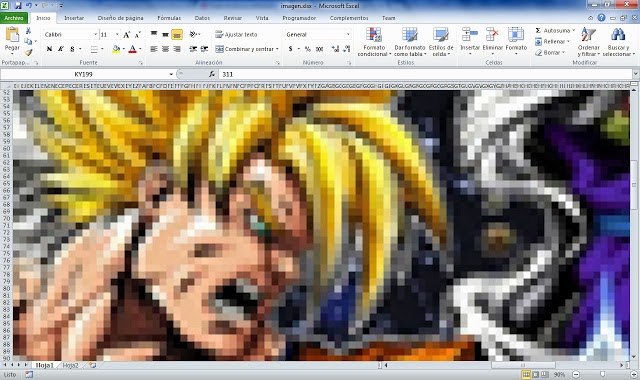Viewport: 640px width, 380px height.
Task: Open the Combinar y centrar dropdown arrow
Action: pyautogui.click(x=277, y=49)
